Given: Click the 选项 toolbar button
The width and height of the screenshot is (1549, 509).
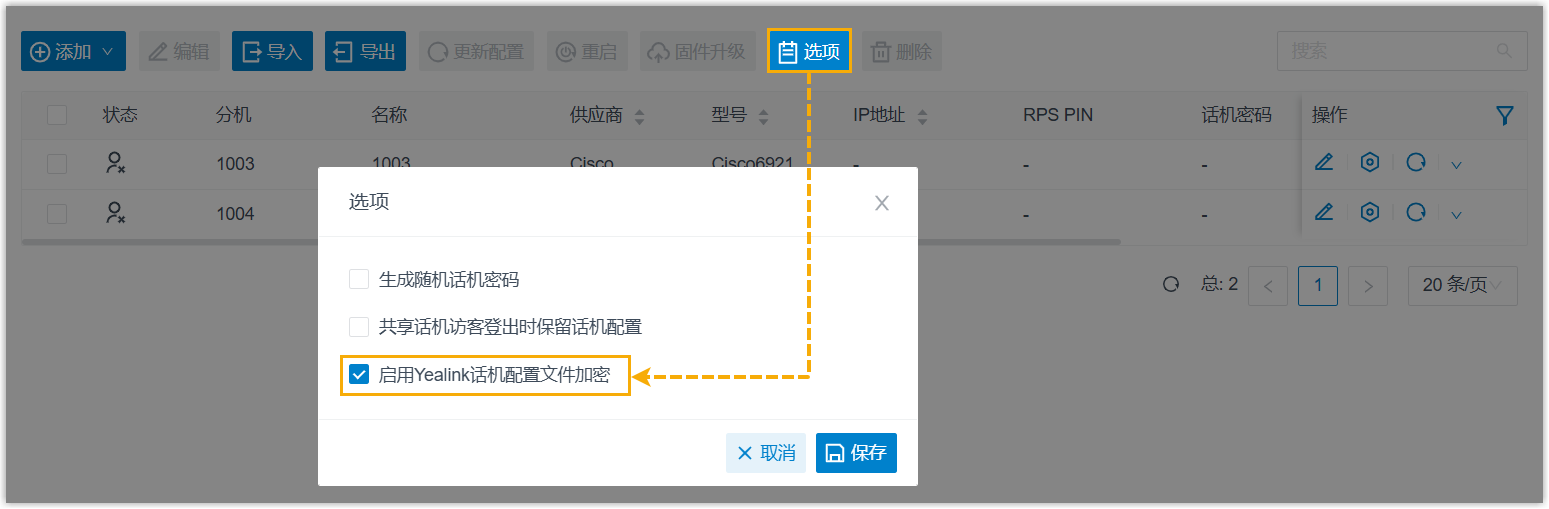Looking at the screenshot, I should (809, 51).
